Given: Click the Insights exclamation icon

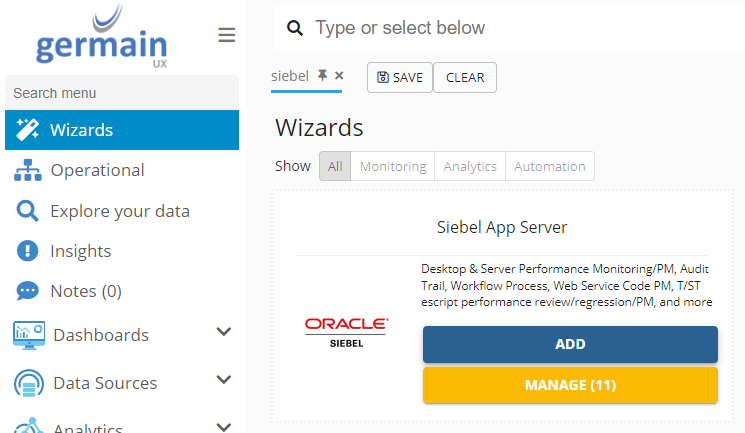Looking at the screenshot, I should click(x=28, y=251).
